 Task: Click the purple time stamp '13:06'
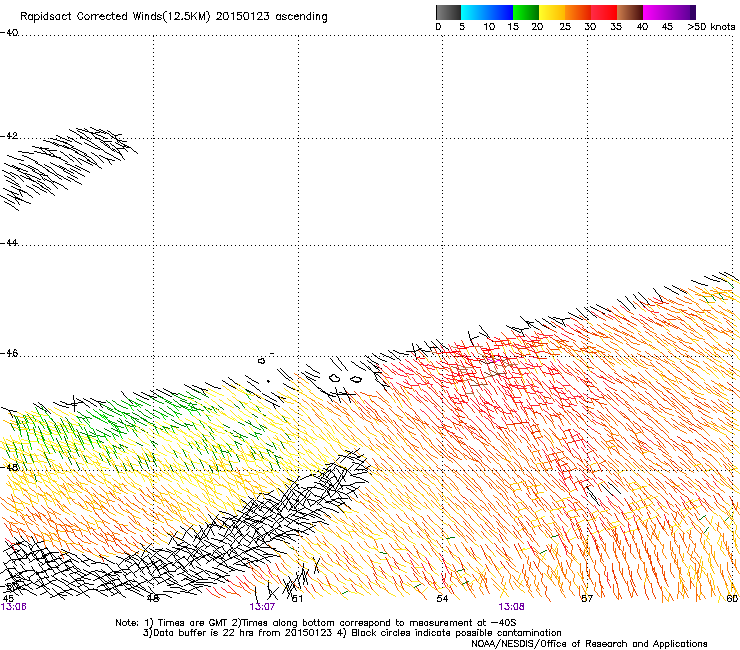[x=14, y=607]
